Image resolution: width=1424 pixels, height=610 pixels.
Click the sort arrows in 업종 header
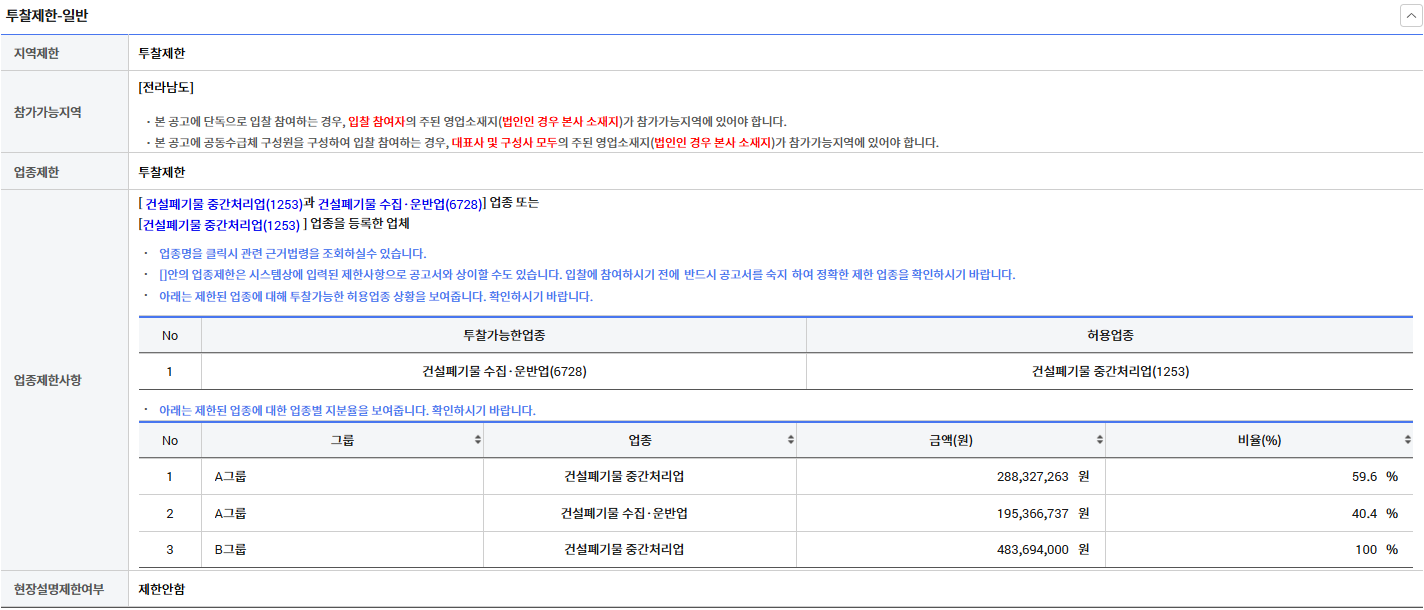791,440
